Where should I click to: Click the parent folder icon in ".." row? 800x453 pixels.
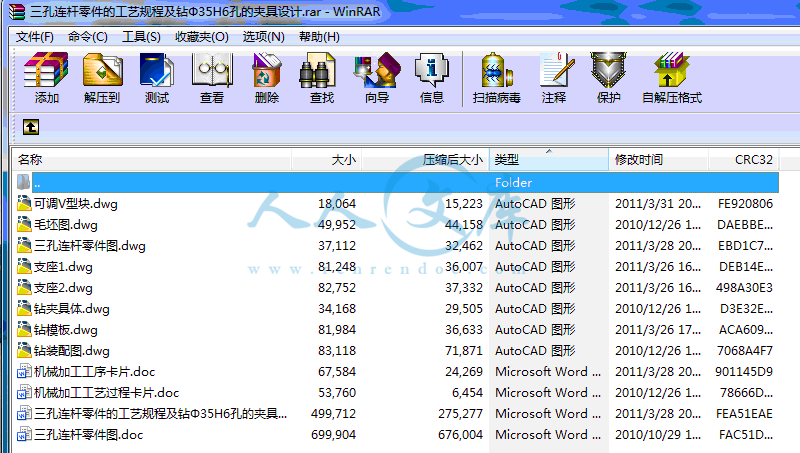tap(23, 182)
